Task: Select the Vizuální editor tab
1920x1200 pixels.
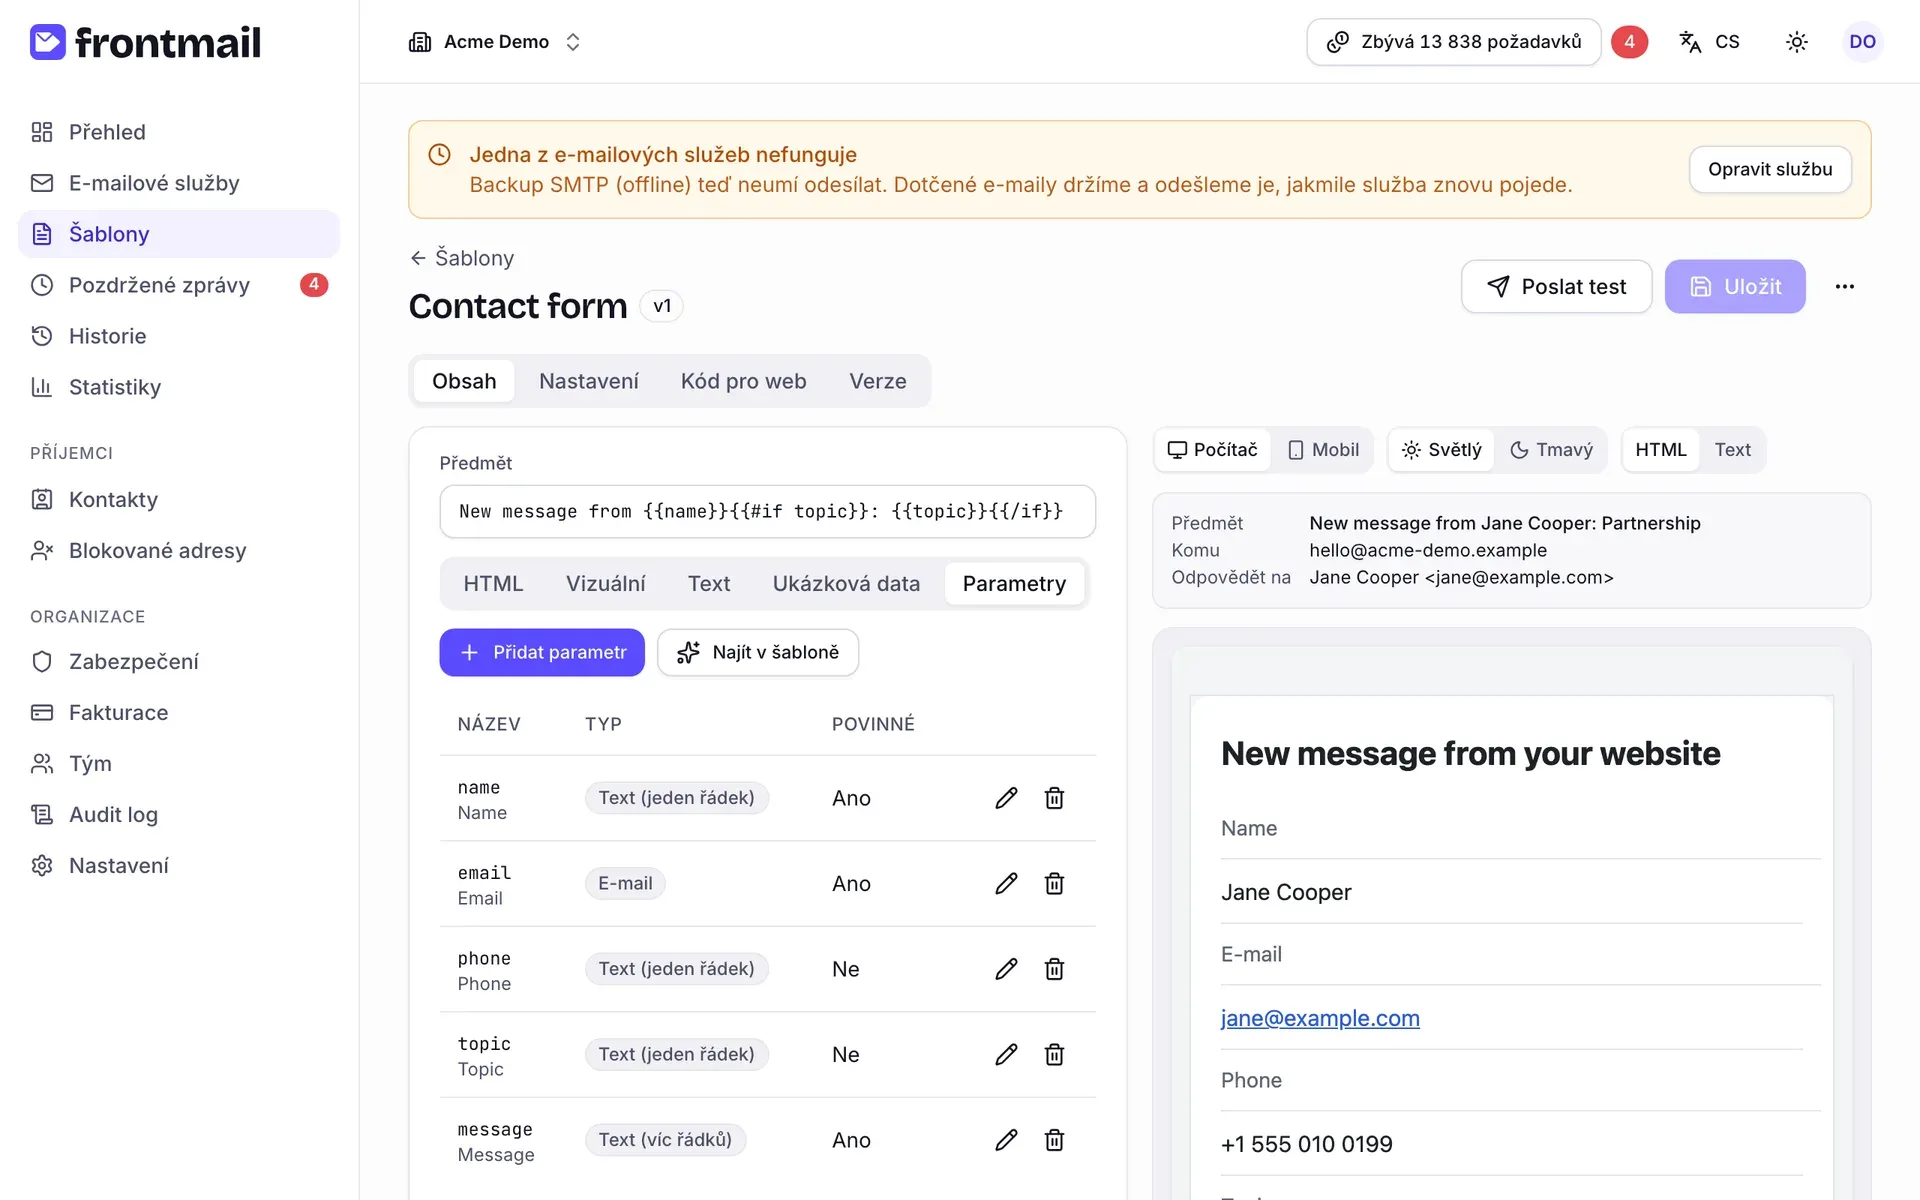Action: coord(606,584)
